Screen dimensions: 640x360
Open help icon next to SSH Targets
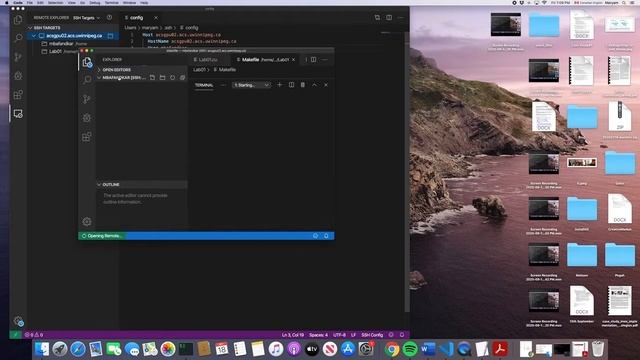pyautogui.click(x=109, y=18)
